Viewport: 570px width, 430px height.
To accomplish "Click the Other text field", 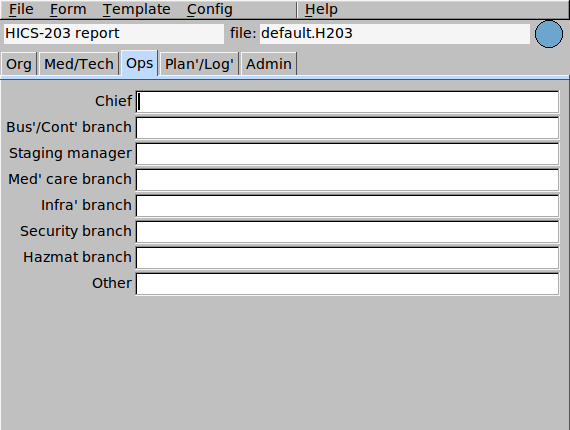I will pyautogui.click(x=347, y=284).
